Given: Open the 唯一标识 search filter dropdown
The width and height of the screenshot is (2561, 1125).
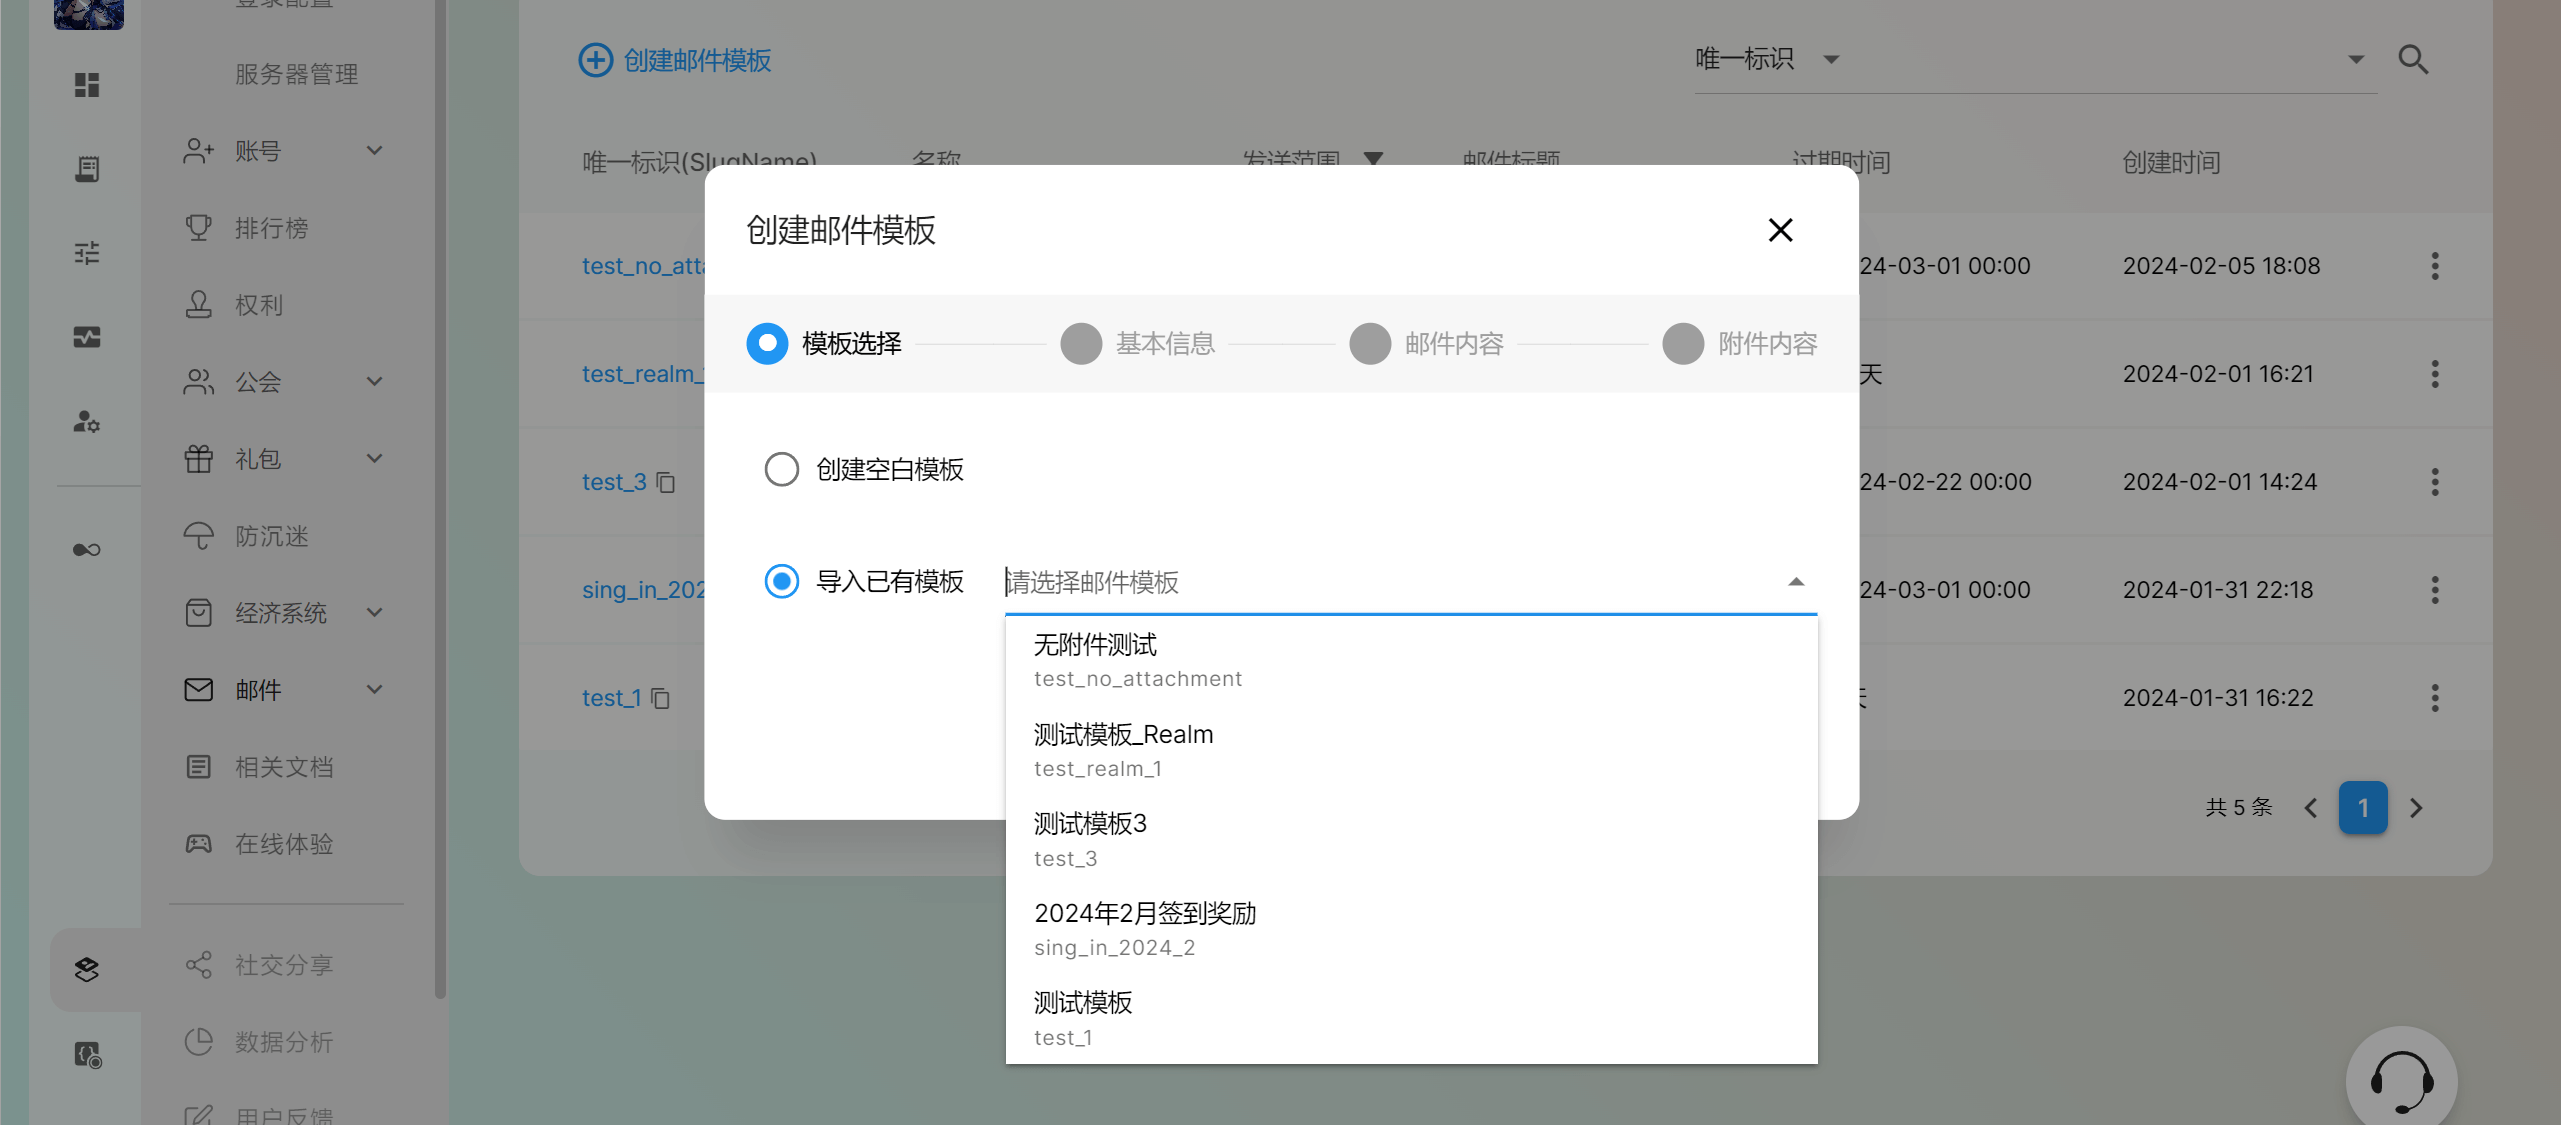Looking at the screenshot, I should (x=1830, y=60).
